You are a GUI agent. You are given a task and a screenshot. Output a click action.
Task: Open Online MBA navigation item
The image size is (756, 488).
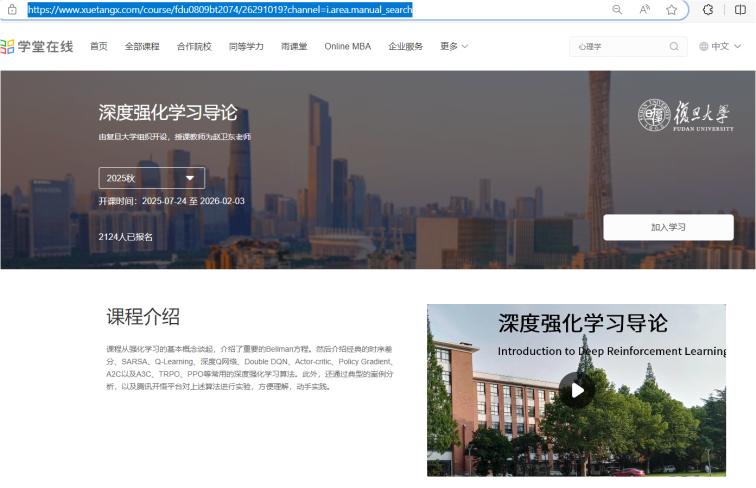tap(348, 46)
